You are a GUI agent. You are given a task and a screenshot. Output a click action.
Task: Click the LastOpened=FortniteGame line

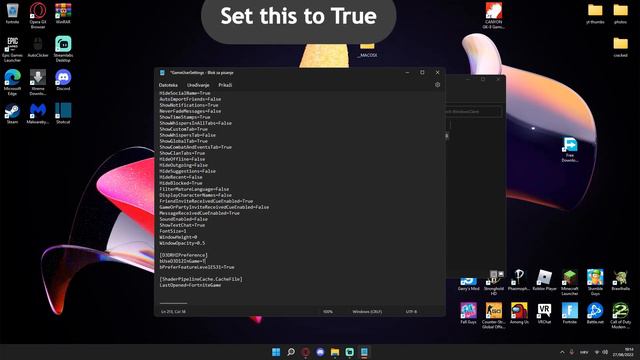click(x=190, y=285)
